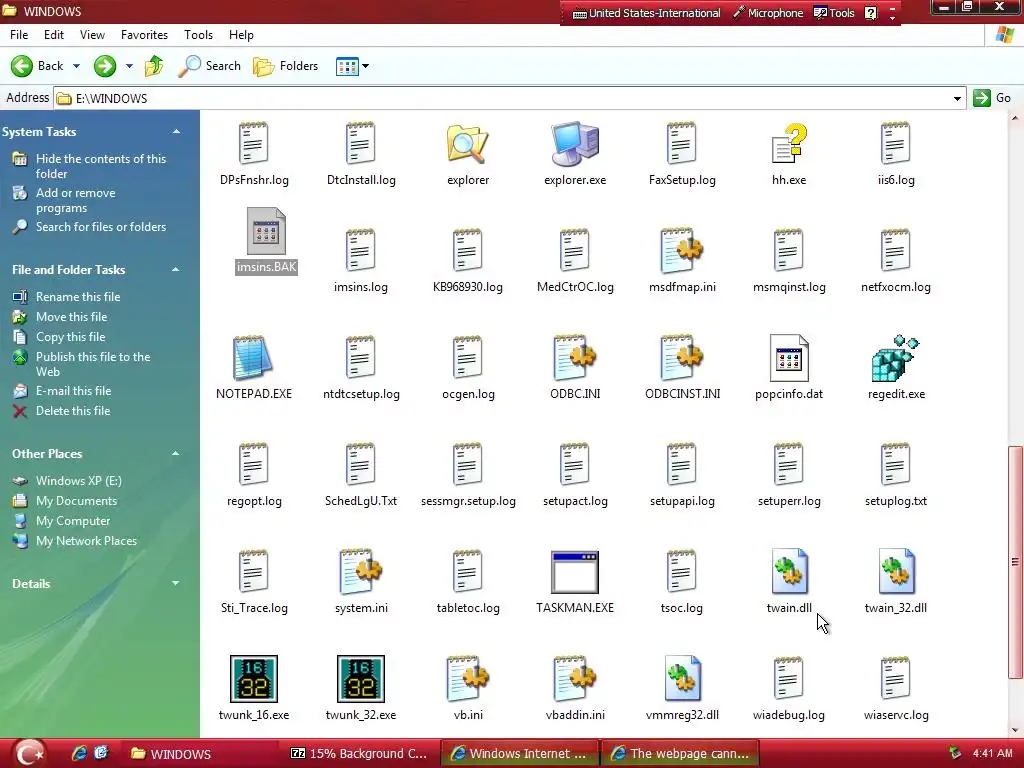The height and width of the screenshot is (768, 1024).
Task: Select the vbaddin.ini file icon
Action: pos(575,679)
